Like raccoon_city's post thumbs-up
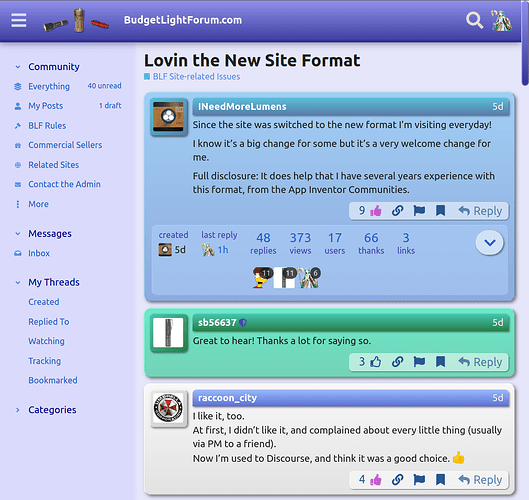This screenshot has width=529, height=500. point(375,479)
